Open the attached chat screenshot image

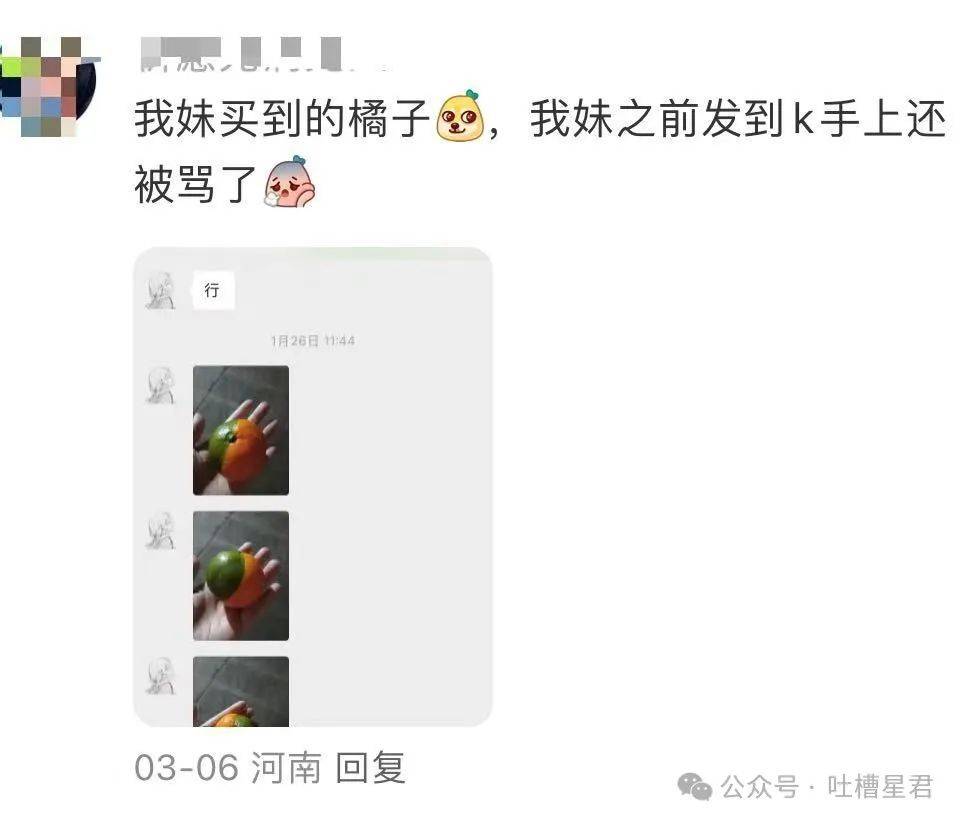pos(313,487)
